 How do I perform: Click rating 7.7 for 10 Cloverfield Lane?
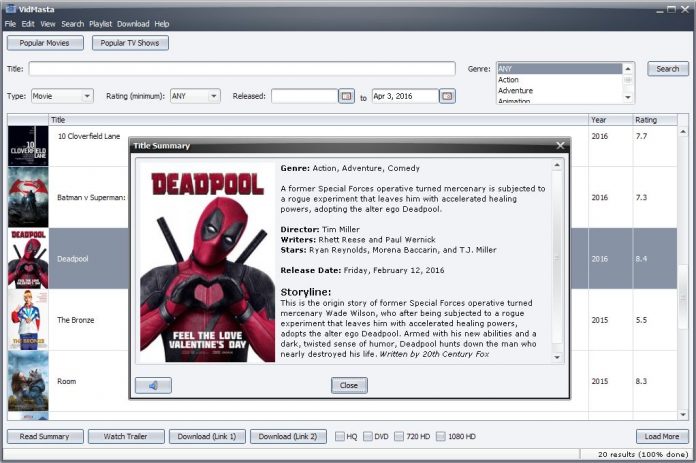(x=641, y=136)
